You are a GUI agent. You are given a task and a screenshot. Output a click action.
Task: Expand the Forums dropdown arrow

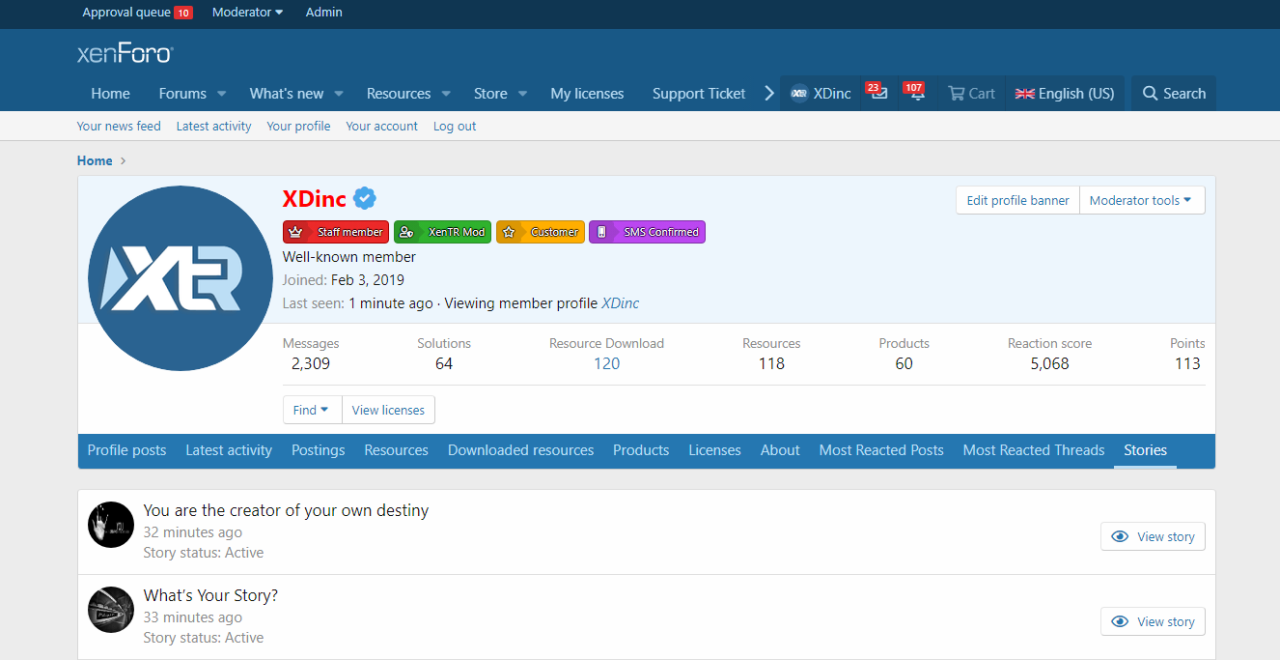(x=221, y=93)
